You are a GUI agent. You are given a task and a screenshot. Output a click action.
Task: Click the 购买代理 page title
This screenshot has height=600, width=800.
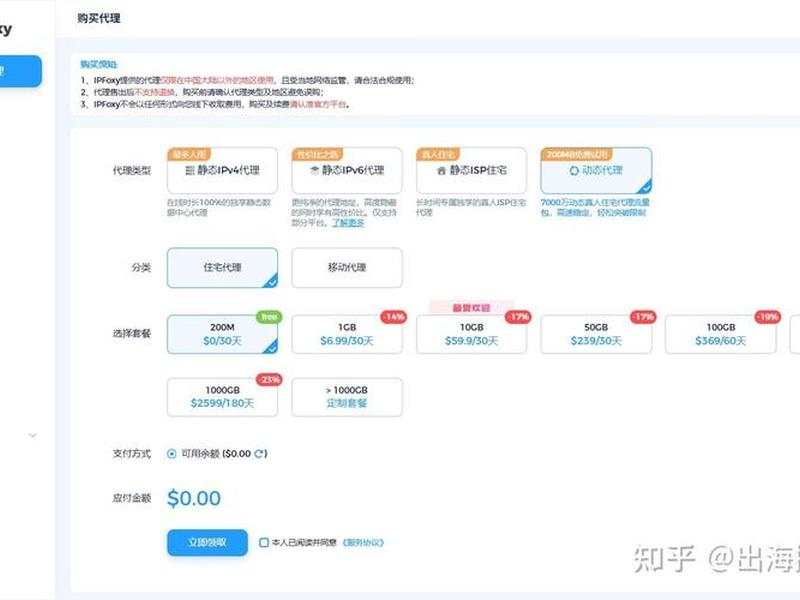[99, 18]
